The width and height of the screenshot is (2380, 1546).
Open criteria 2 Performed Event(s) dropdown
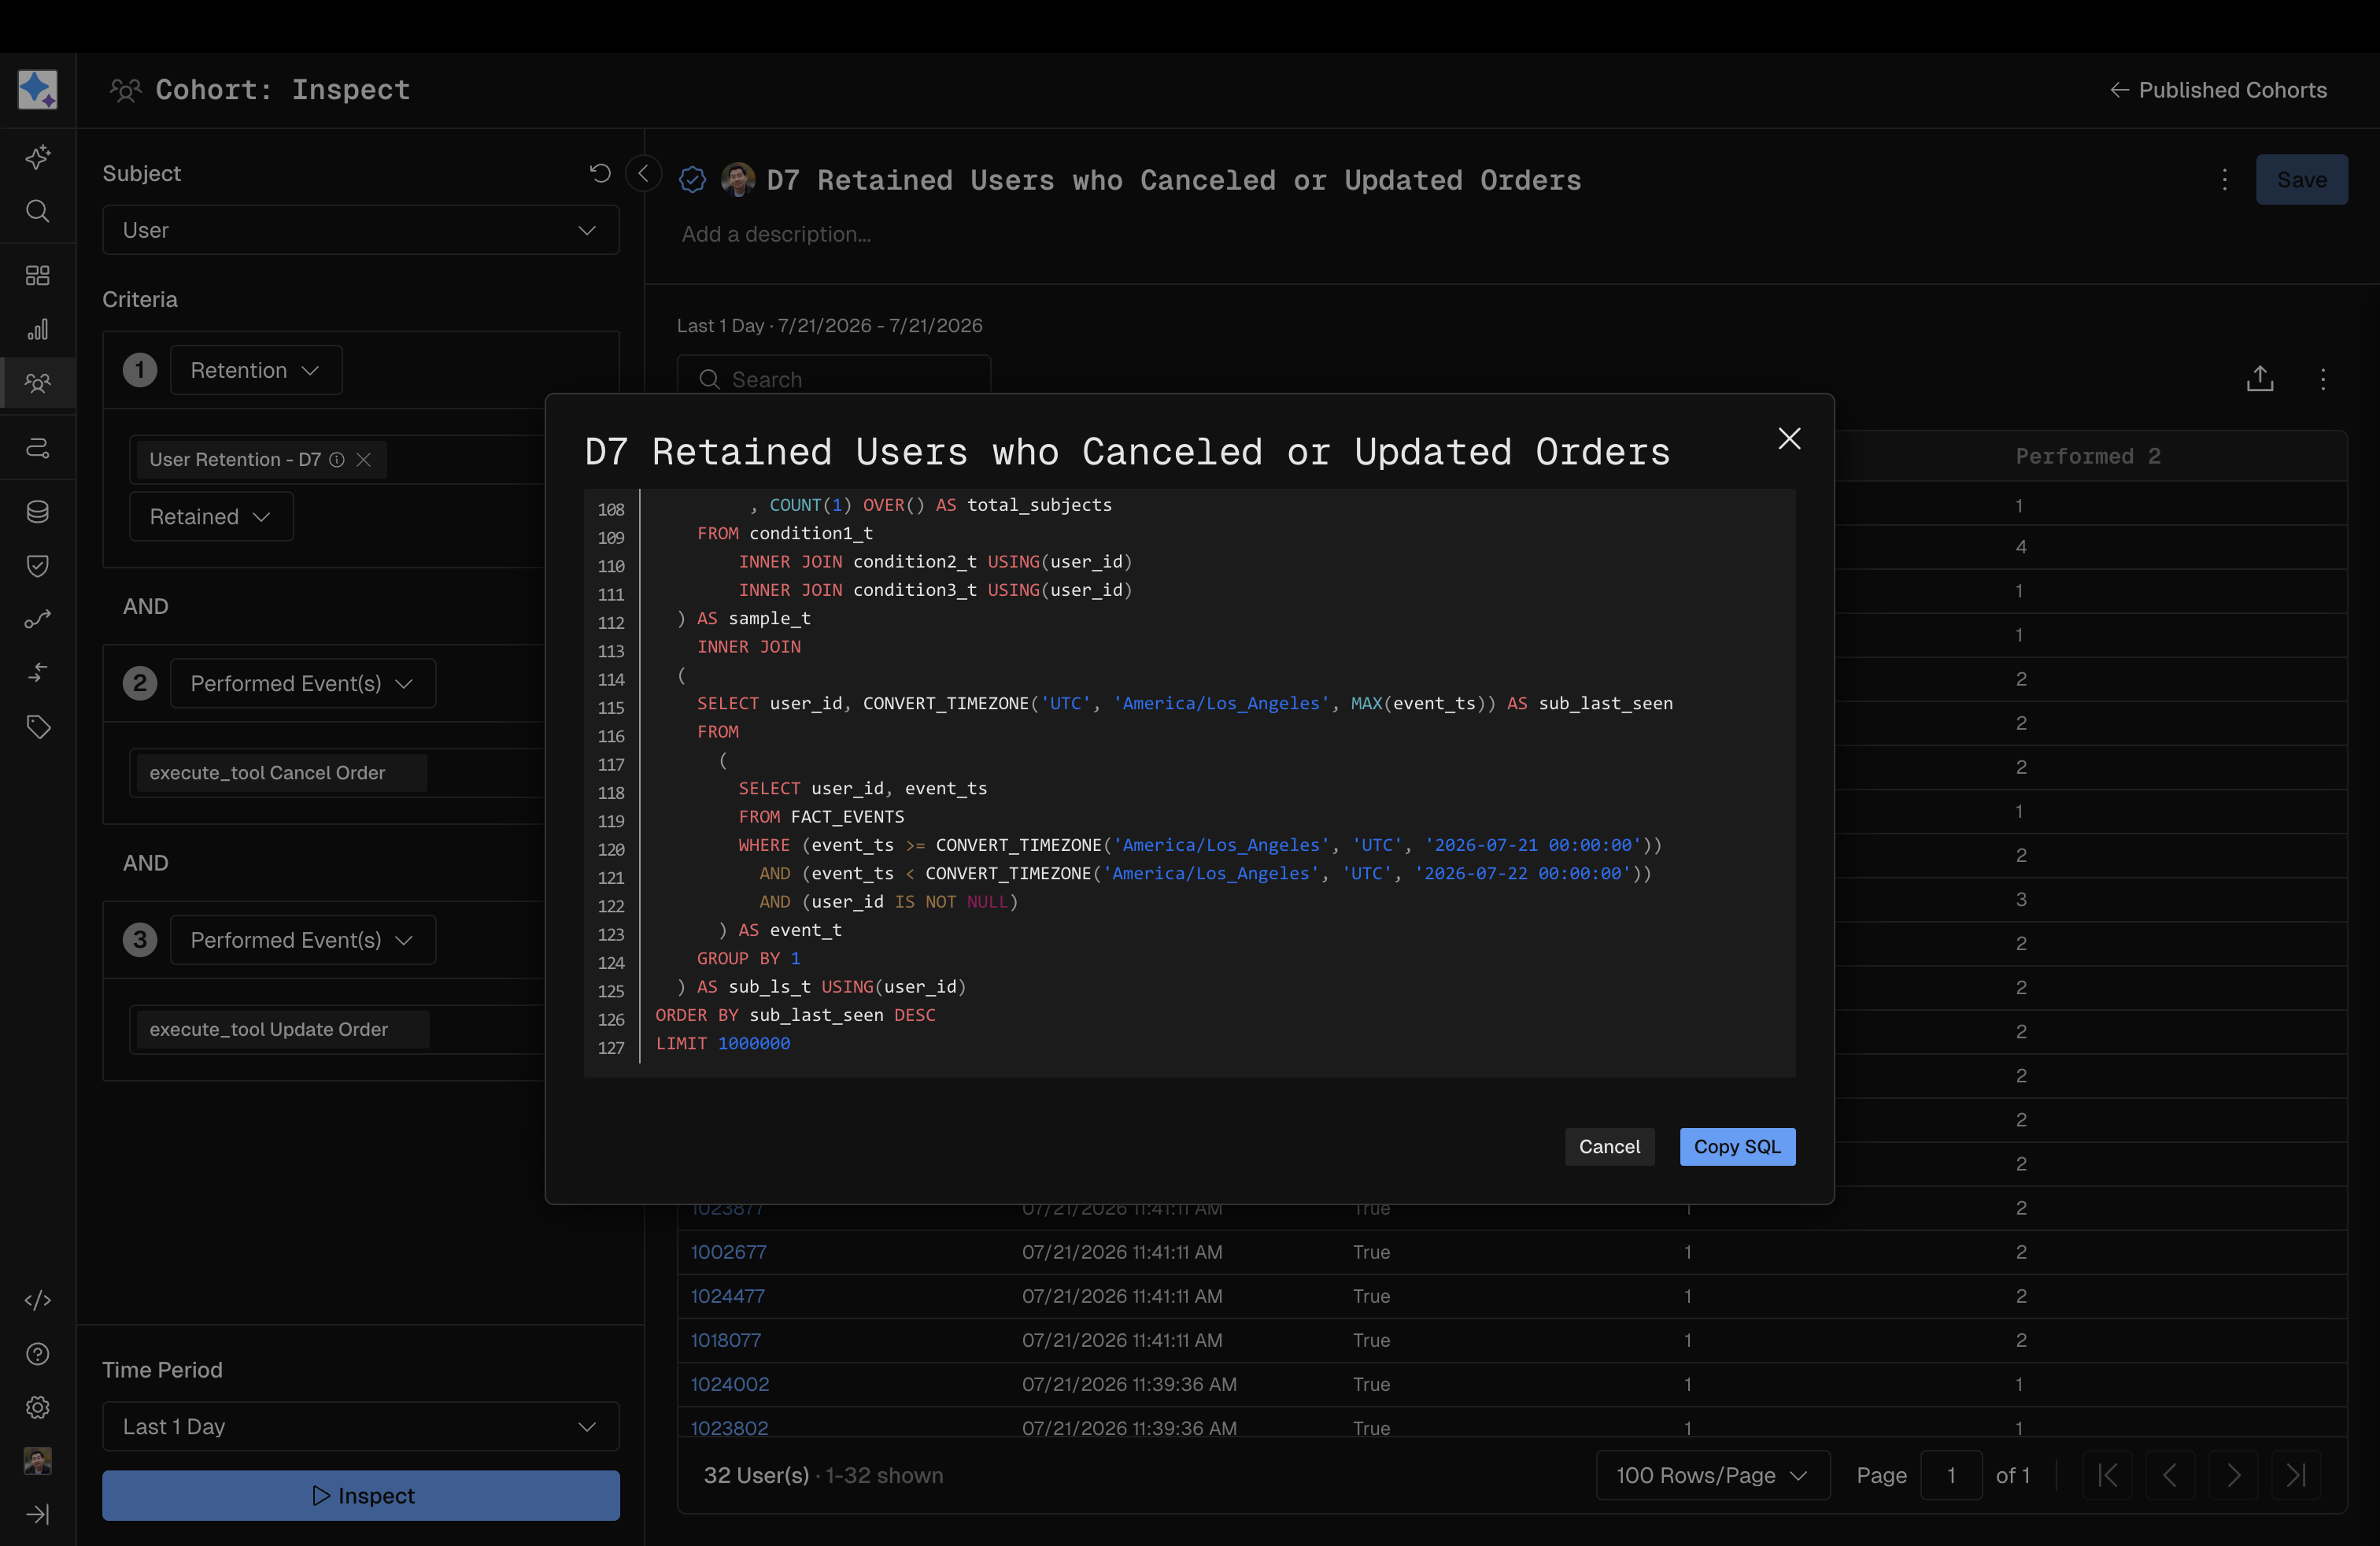coord(303,684)
